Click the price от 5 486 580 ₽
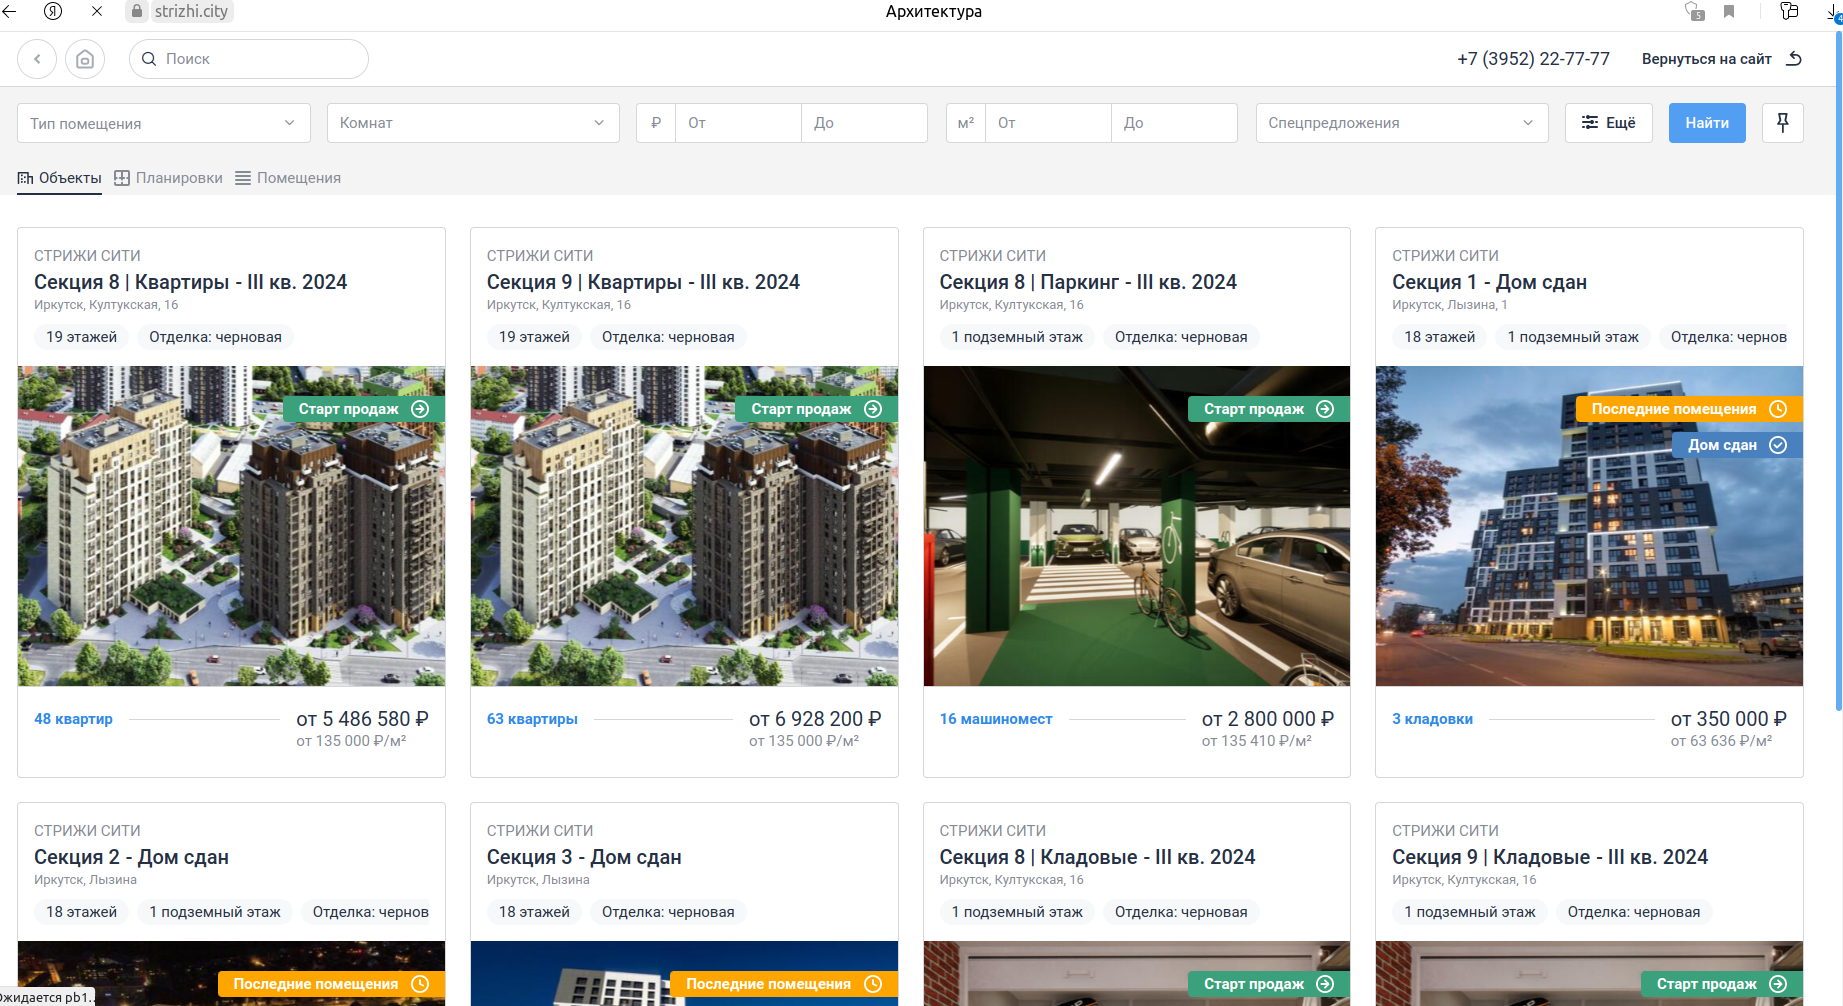 362,719
